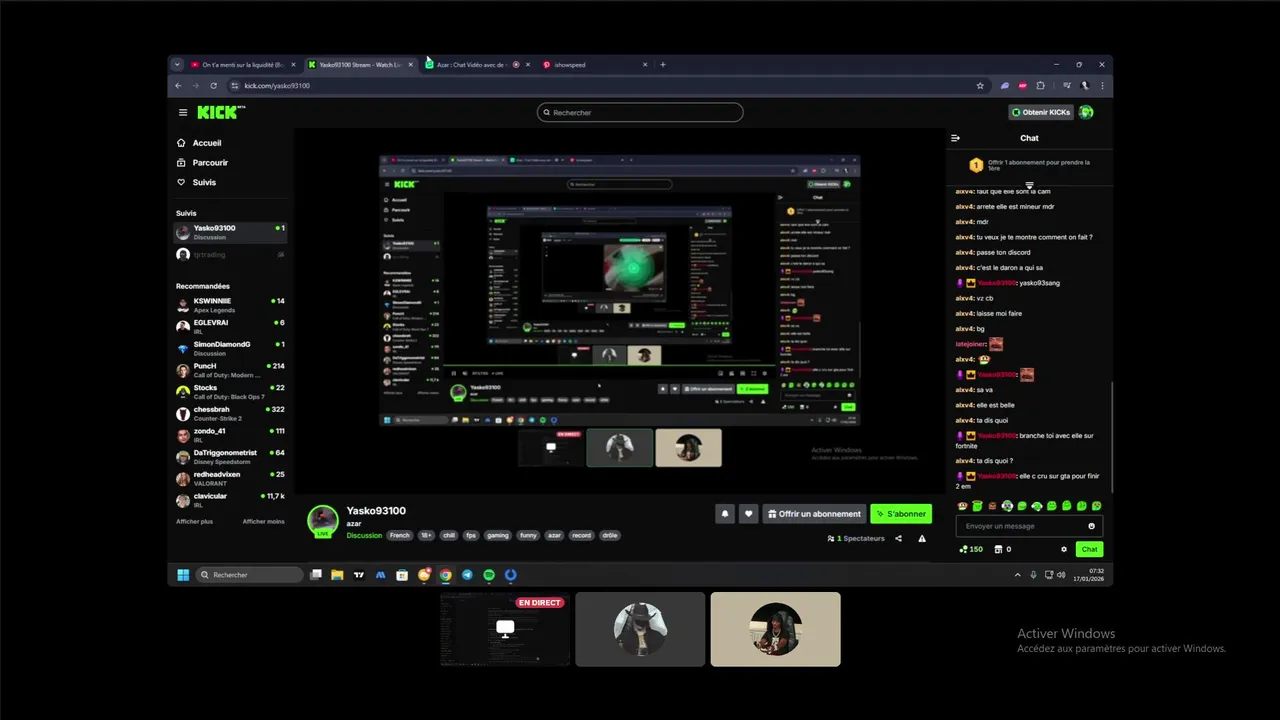The height and width of the screenshot is (720, 1280).
Task: Open Telegram from the taskbar
Action: click(x=467, y=575)
